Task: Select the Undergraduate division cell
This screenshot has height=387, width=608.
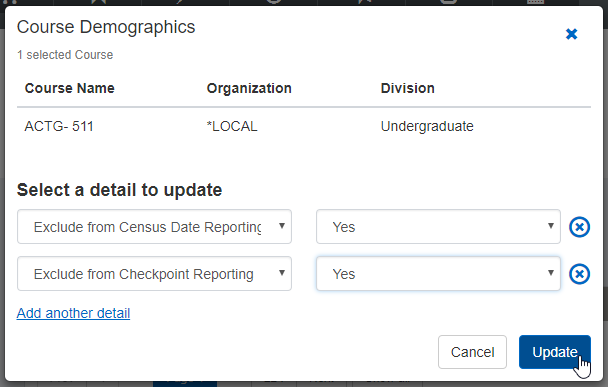Action: [427, 126]
